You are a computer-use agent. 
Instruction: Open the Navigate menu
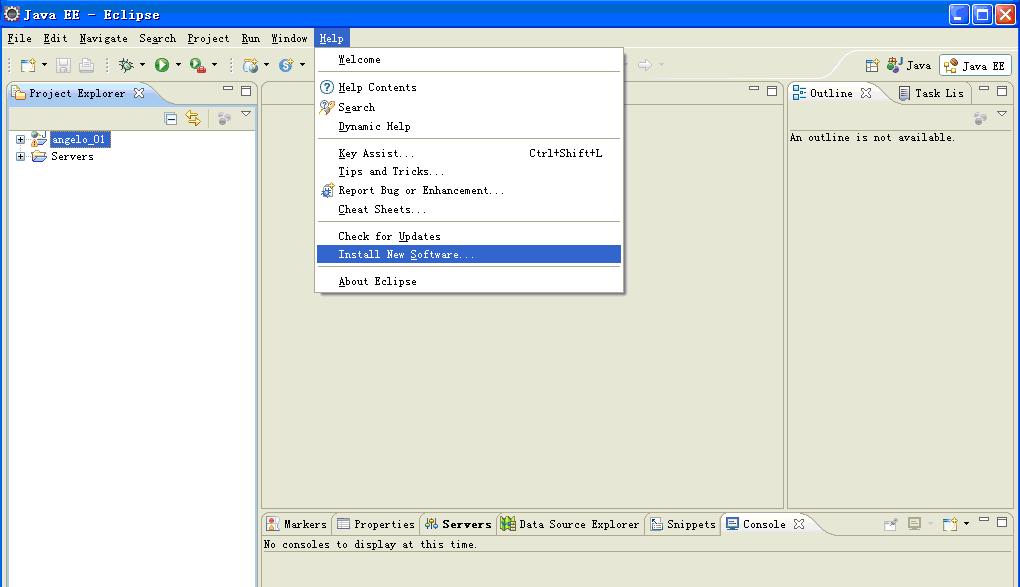pos(103,38)
